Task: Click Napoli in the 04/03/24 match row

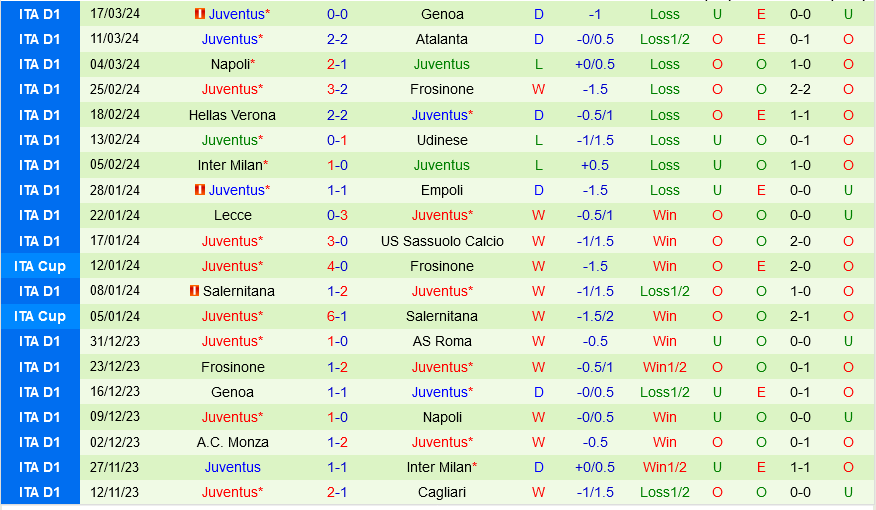Action: (x=229, y=64)
